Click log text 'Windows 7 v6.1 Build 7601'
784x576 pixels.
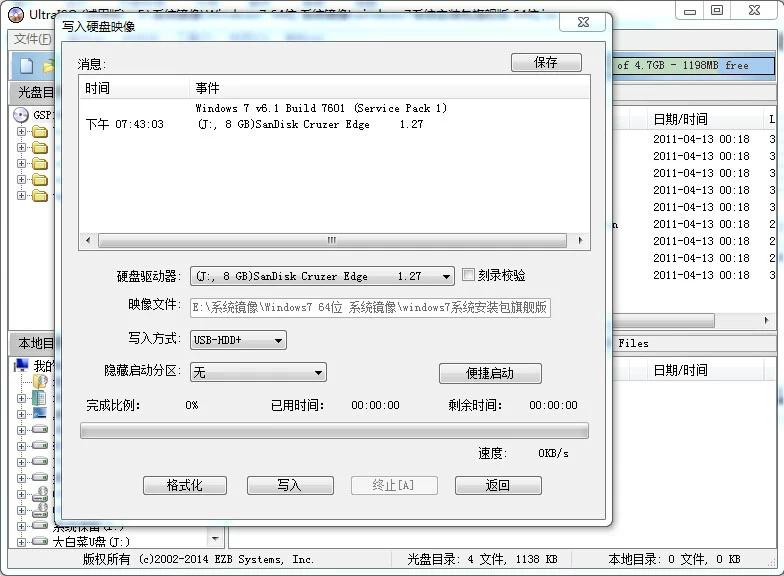coord(270,108)
